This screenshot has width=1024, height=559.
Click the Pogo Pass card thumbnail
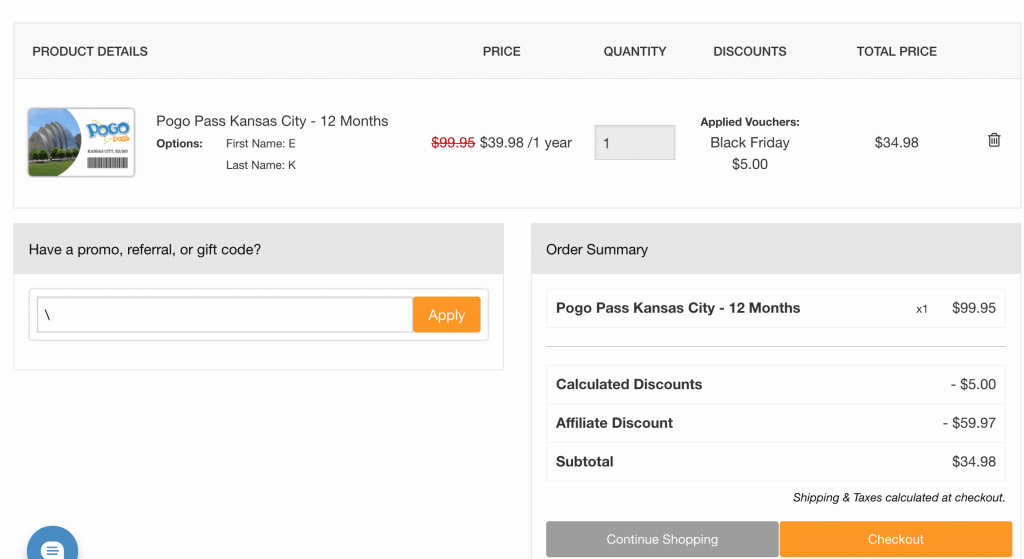click(x=82, y=142)
